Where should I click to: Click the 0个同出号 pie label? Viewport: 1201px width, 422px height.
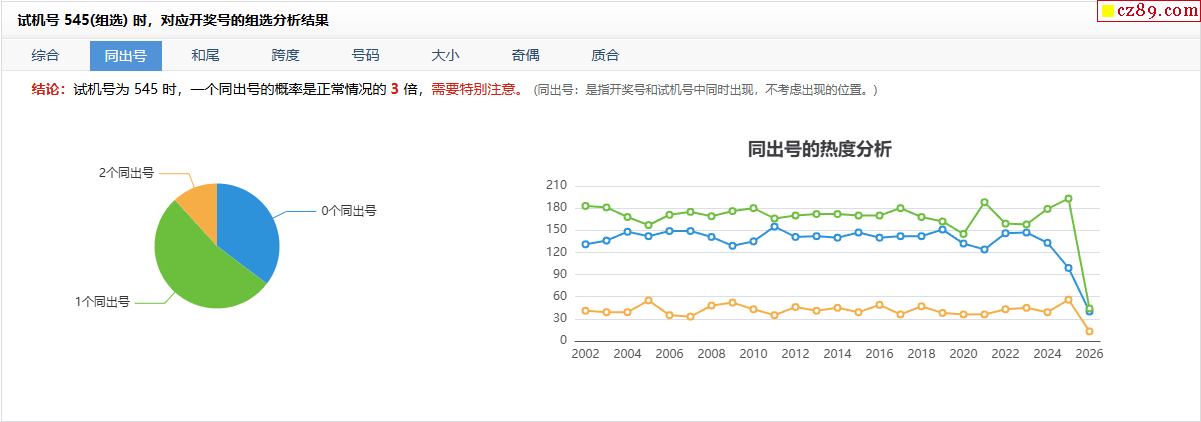[x=348, y=211]
